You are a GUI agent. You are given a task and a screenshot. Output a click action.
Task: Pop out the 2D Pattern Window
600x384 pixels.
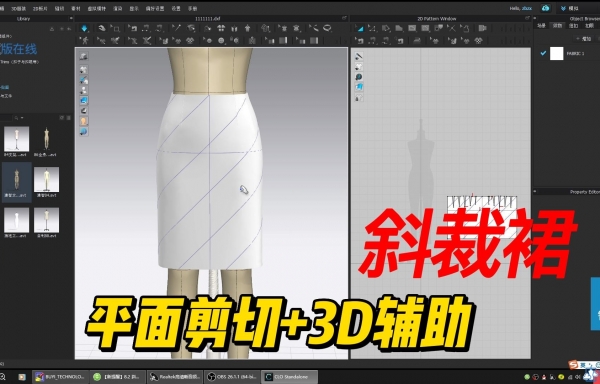[x=527, y=18]
